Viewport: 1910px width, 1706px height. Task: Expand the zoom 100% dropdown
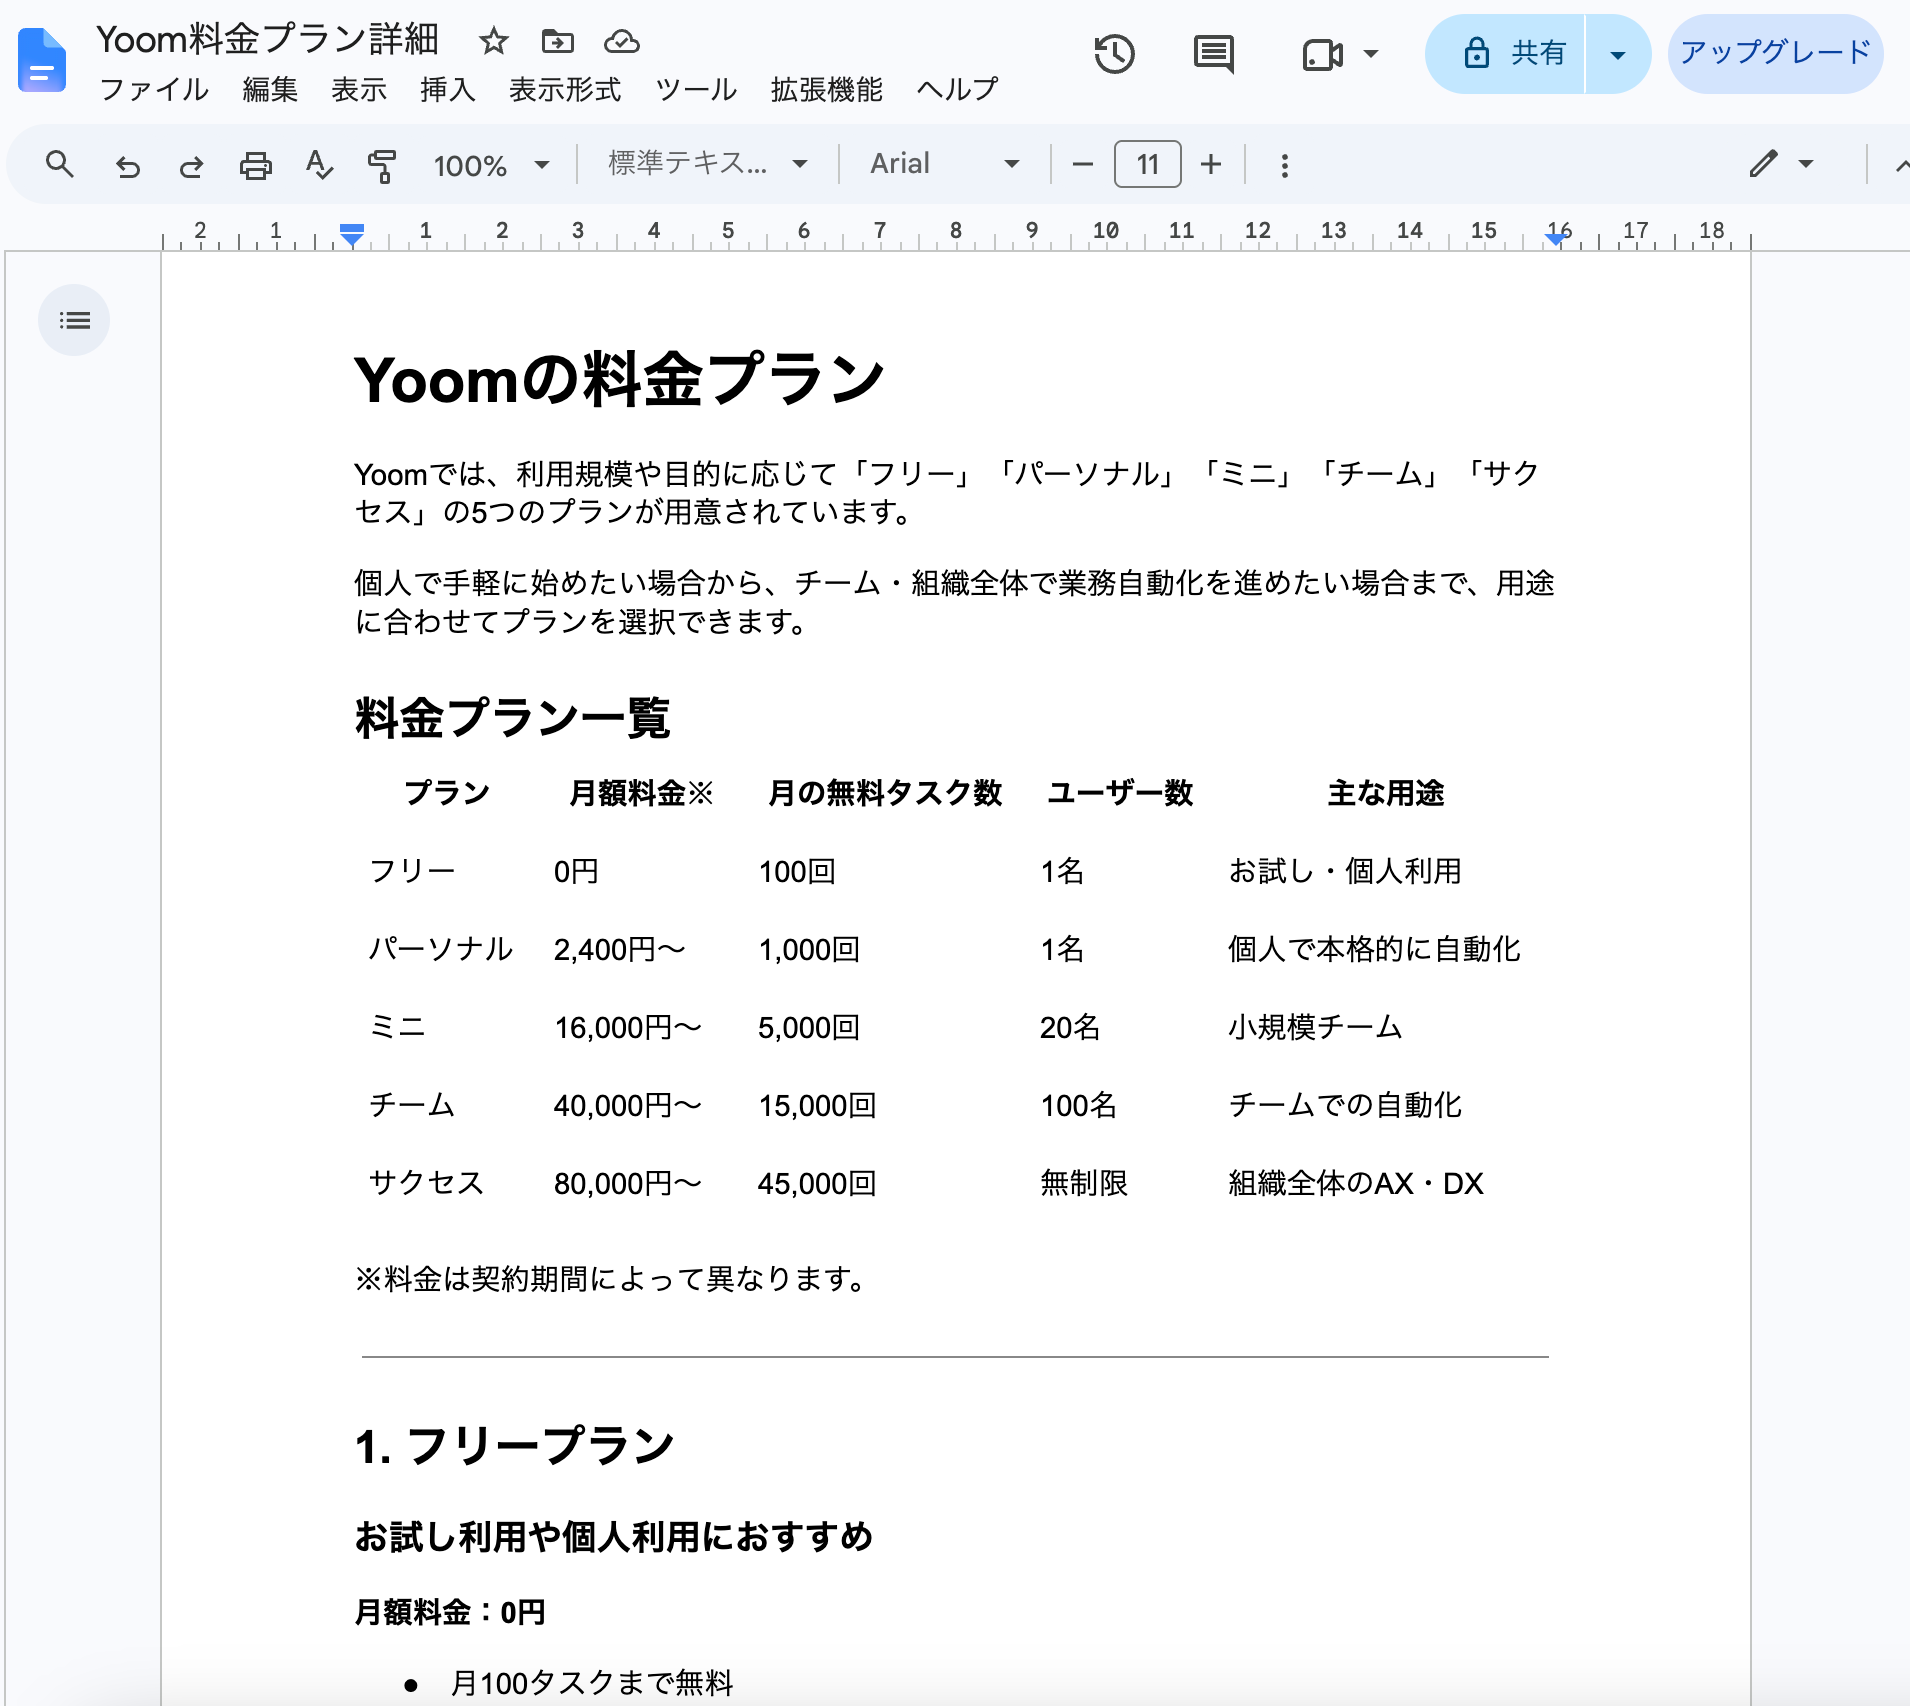point(491,165)
